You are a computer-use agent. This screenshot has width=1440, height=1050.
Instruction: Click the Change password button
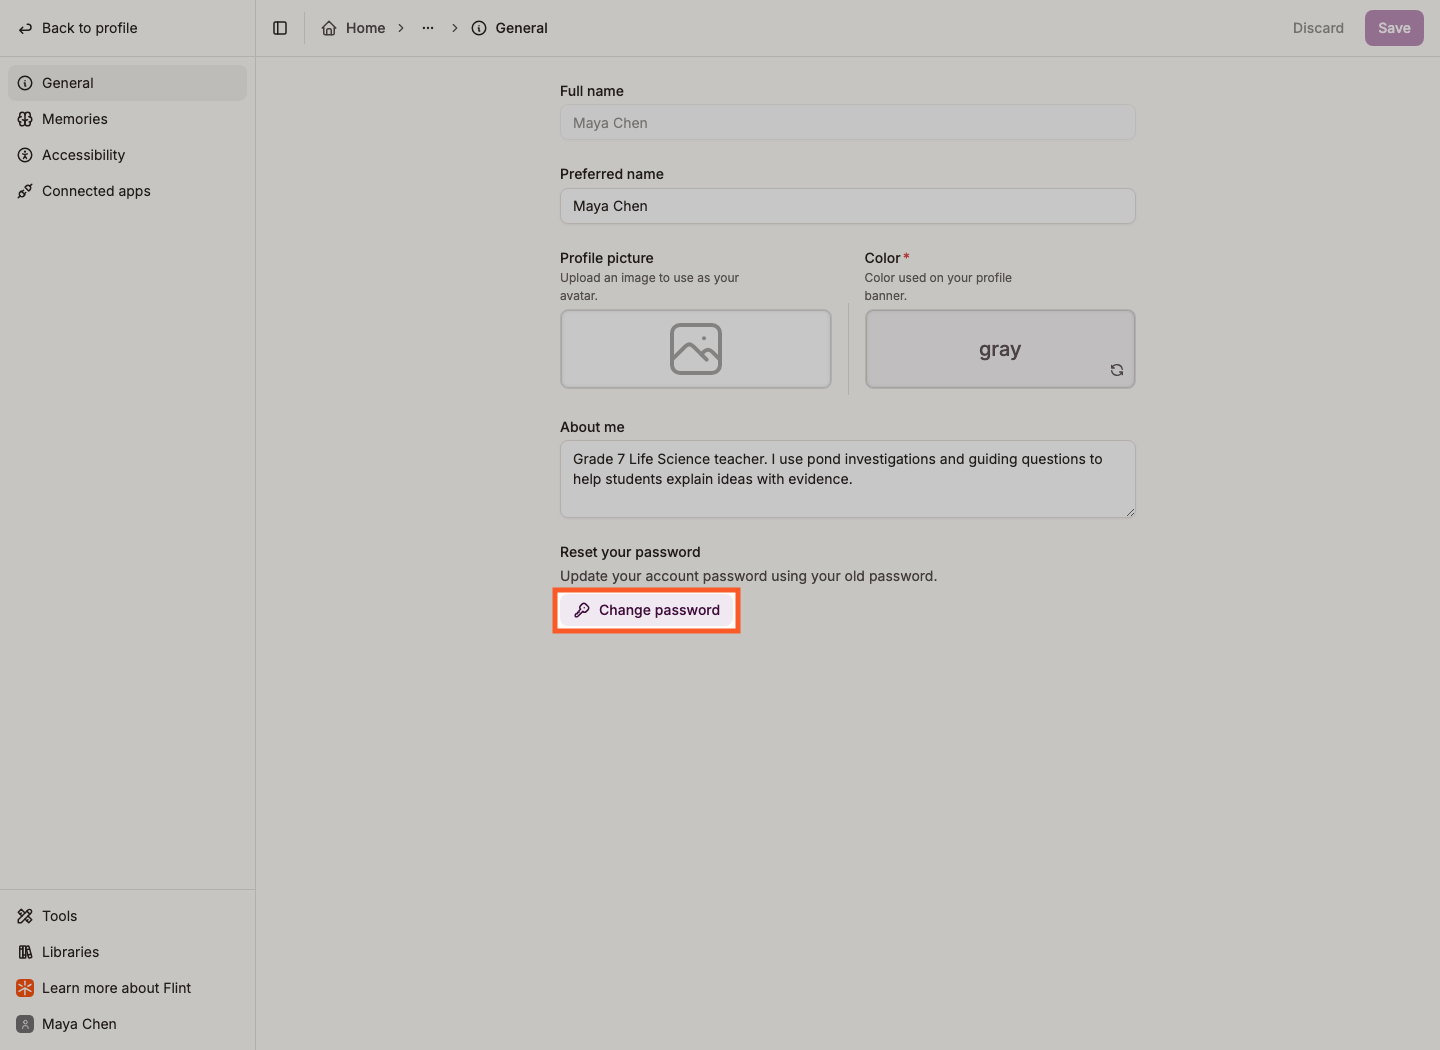point(647,610)
